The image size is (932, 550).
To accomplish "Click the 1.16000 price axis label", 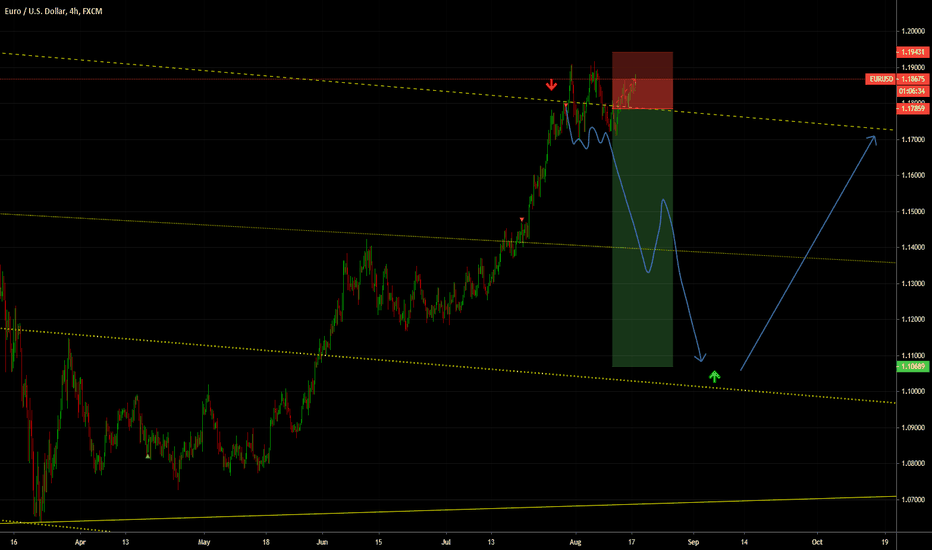I will click(913, 175).
